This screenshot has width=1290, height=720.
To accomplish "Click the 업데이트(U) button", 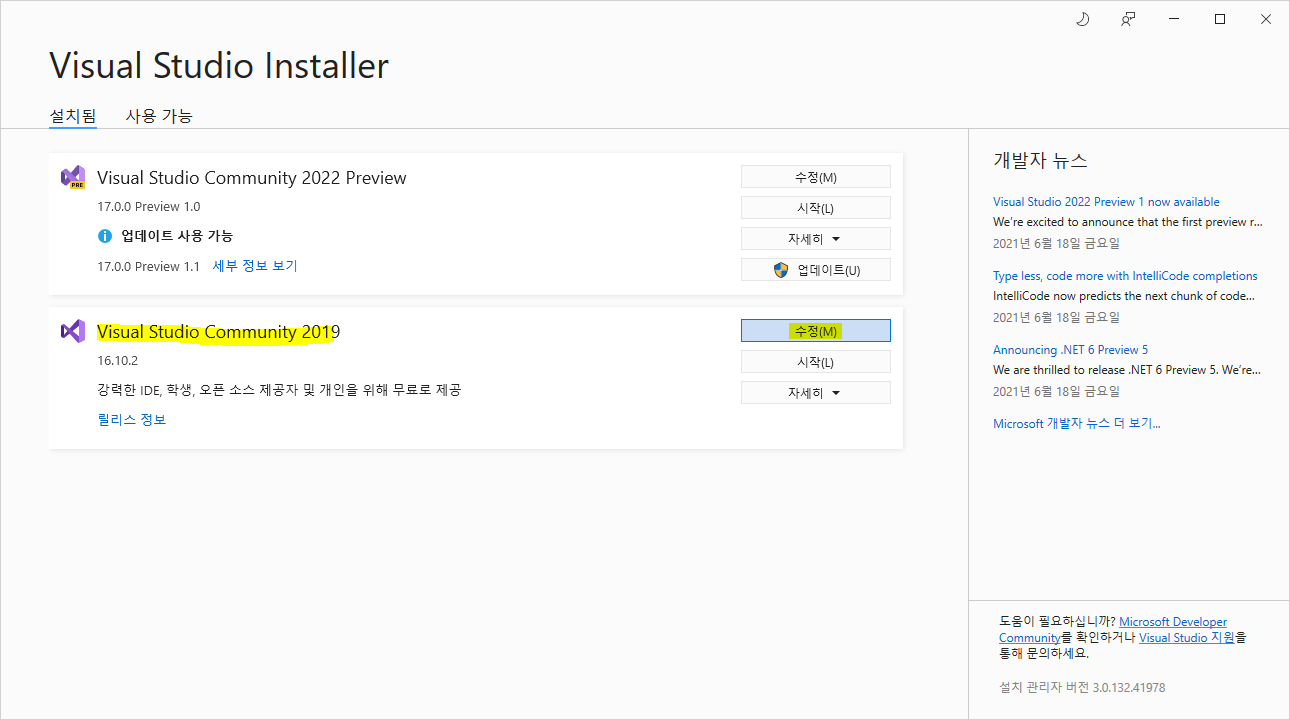I will point(815,270).
